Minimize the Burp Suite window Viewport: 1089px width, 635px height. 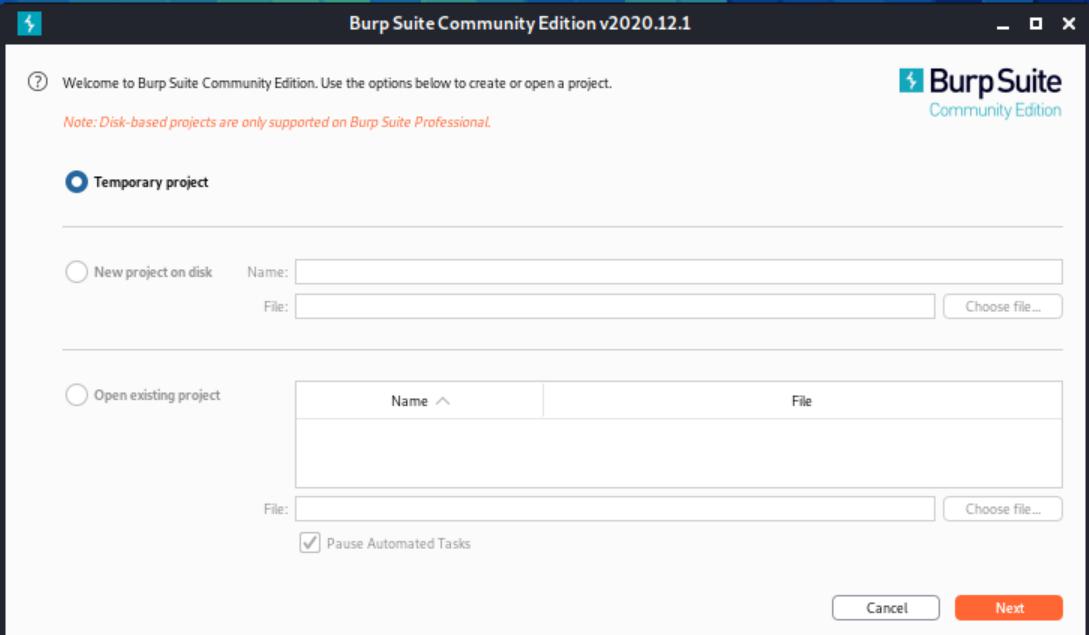pos(1003,24)
